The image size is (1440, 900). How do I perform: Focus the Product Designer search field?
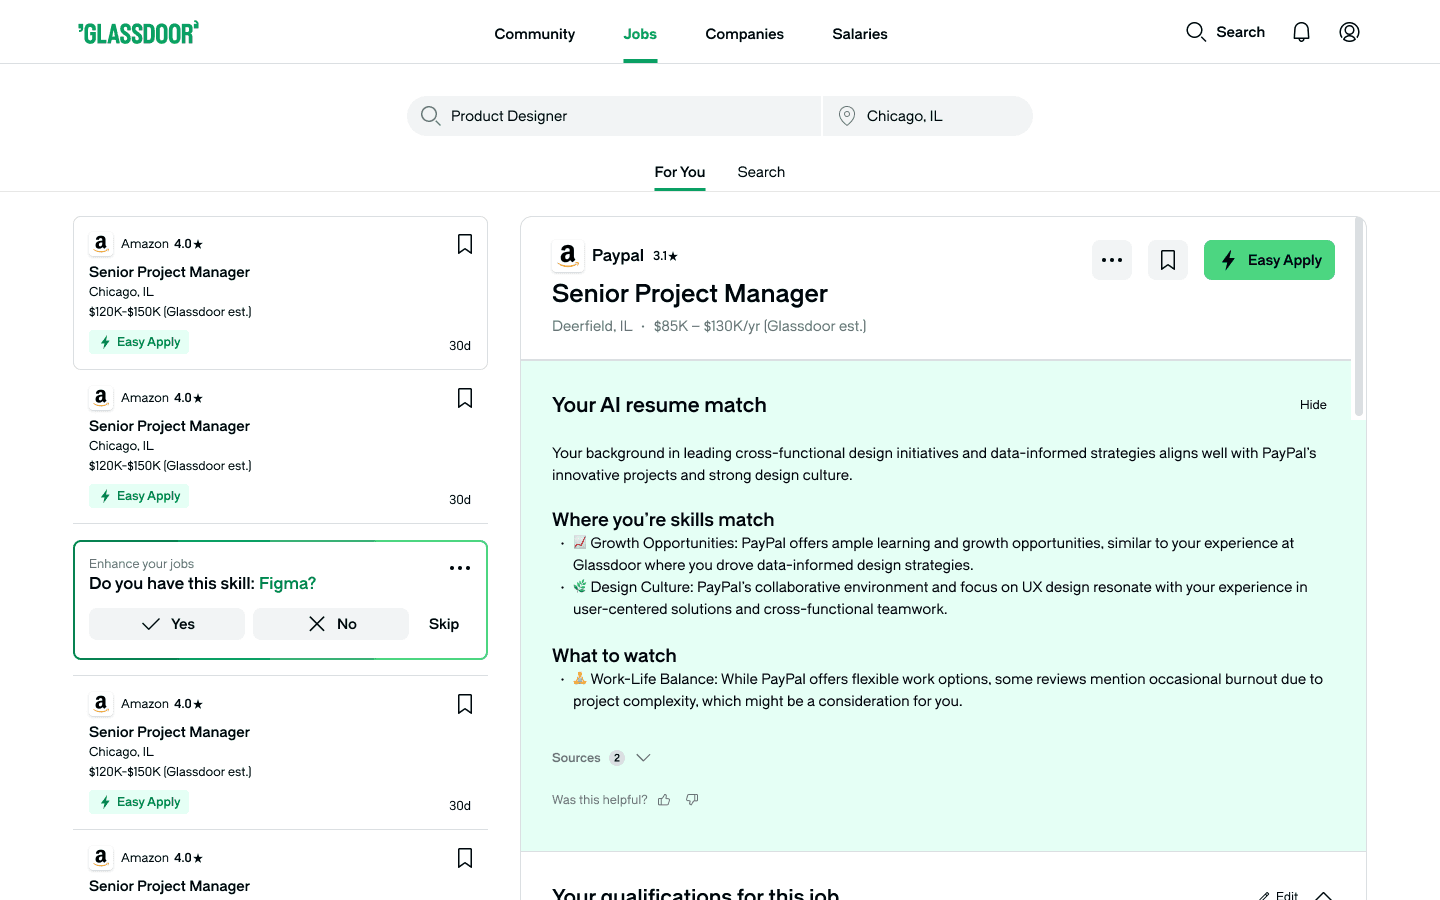[x=614, y=116]
